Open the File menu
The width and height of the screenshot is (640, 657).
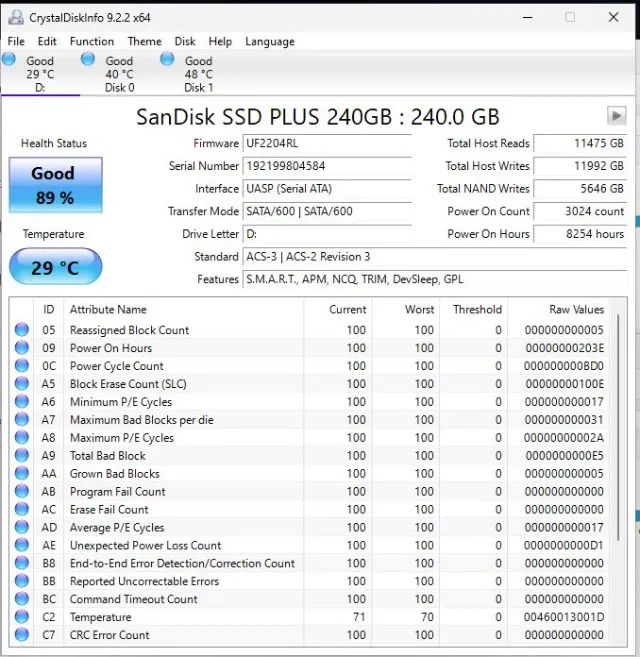coord(16,41)
